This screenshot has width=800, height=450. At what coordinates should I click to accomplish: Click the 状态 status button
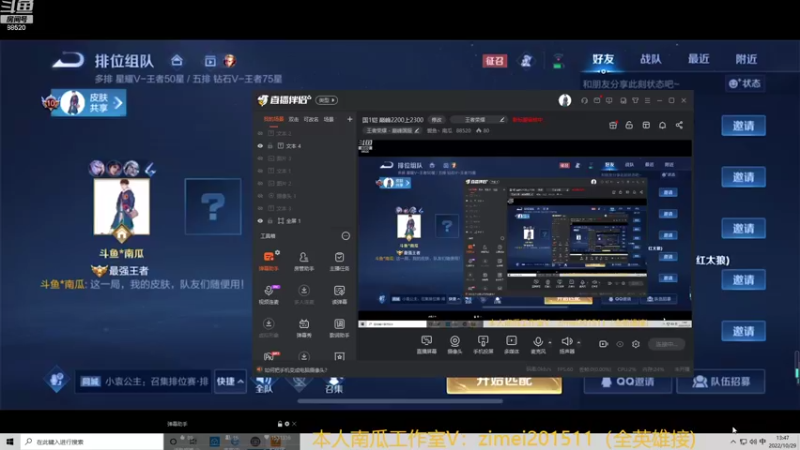pos(745,84)
